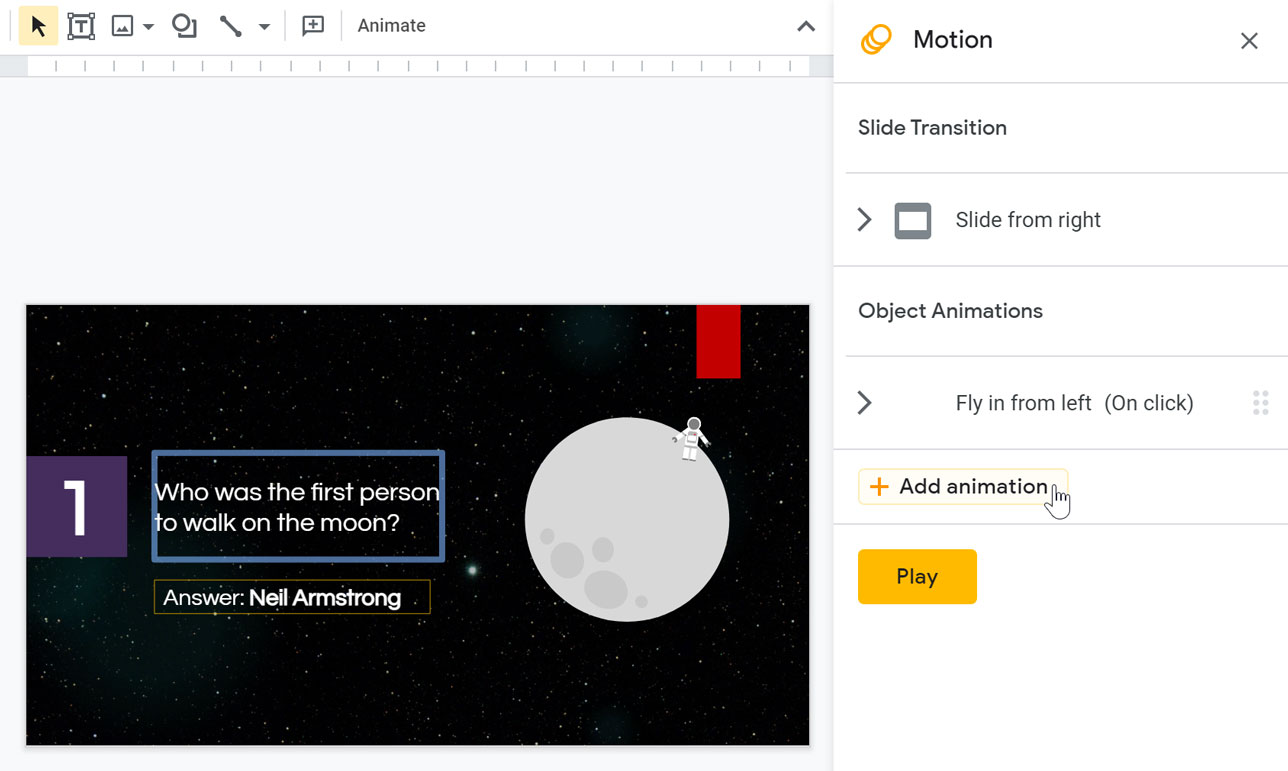Select the question text box on slide

pyautogui.click(x=297, y=505)
